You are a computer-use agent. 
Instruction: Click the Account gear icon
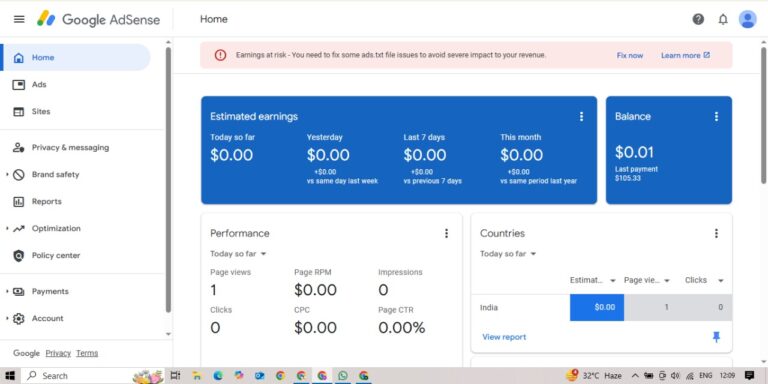click(x=19, y=318)
